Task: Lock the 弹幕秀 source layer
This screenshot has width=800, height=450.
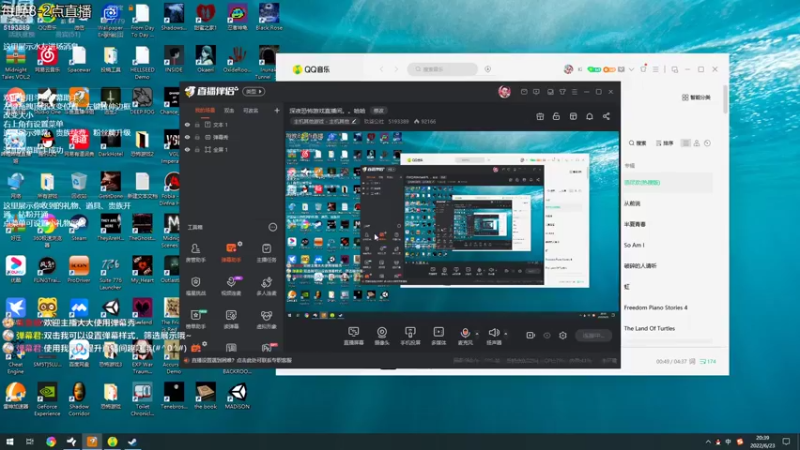Action: pyautogui.click(x=197, y=137)
